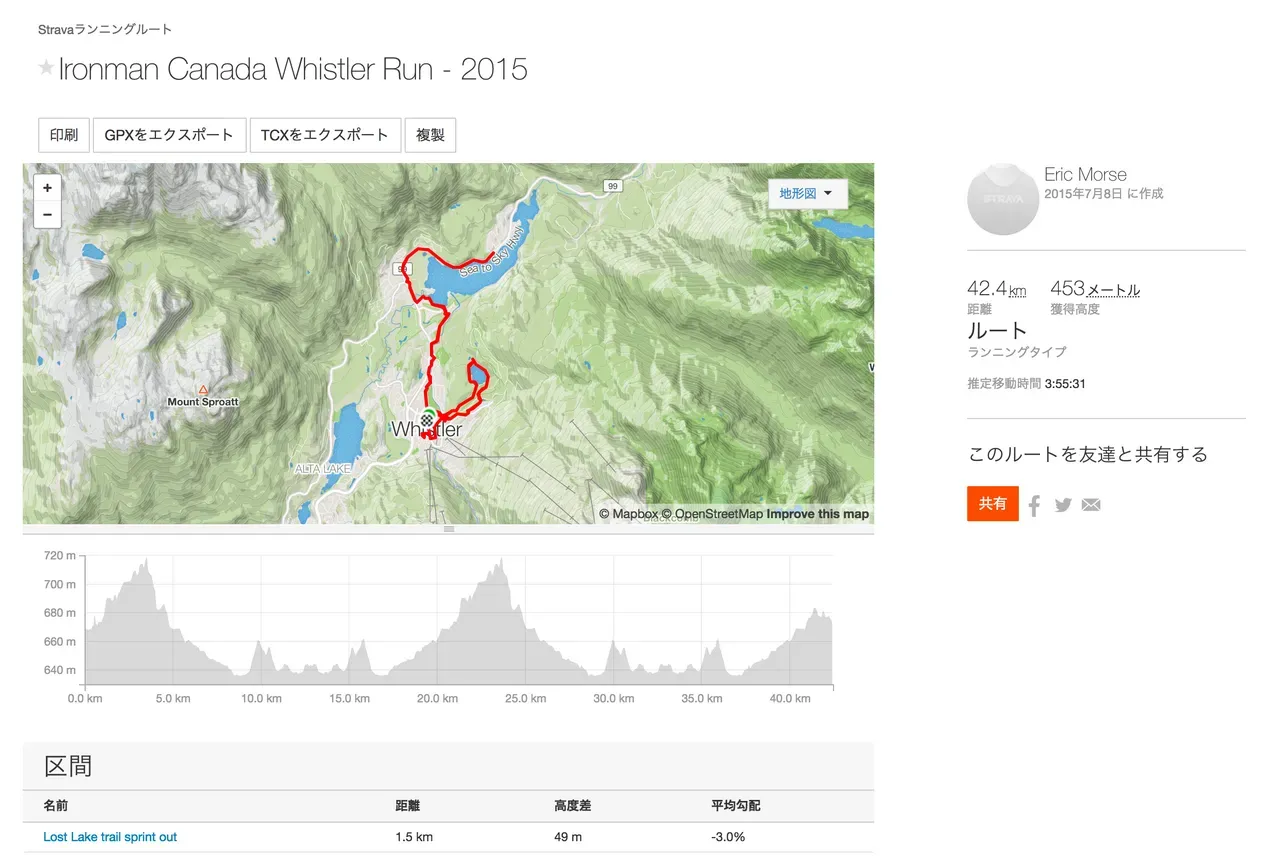The width and height of the screenshot is (1280, 867).
Task: Open the 区間 segments section
Action: pos(71,765)
